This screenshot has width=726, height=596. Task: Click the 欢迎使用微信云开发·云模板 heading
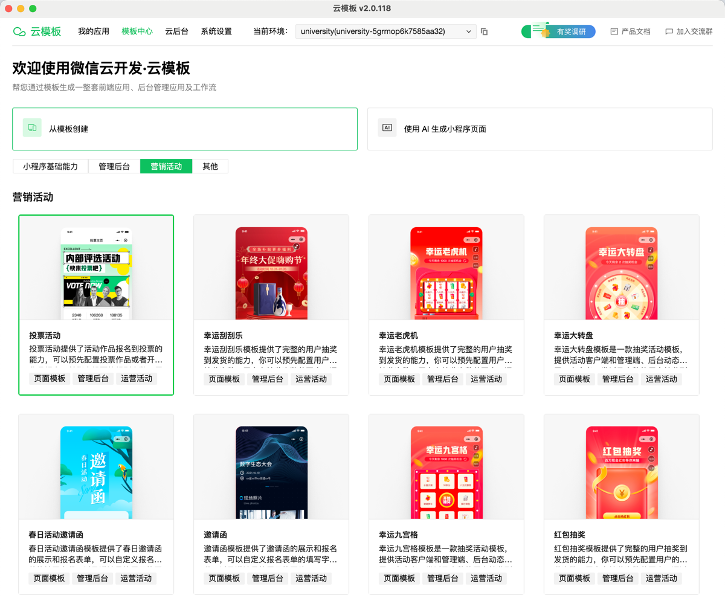tap(101, 68)
